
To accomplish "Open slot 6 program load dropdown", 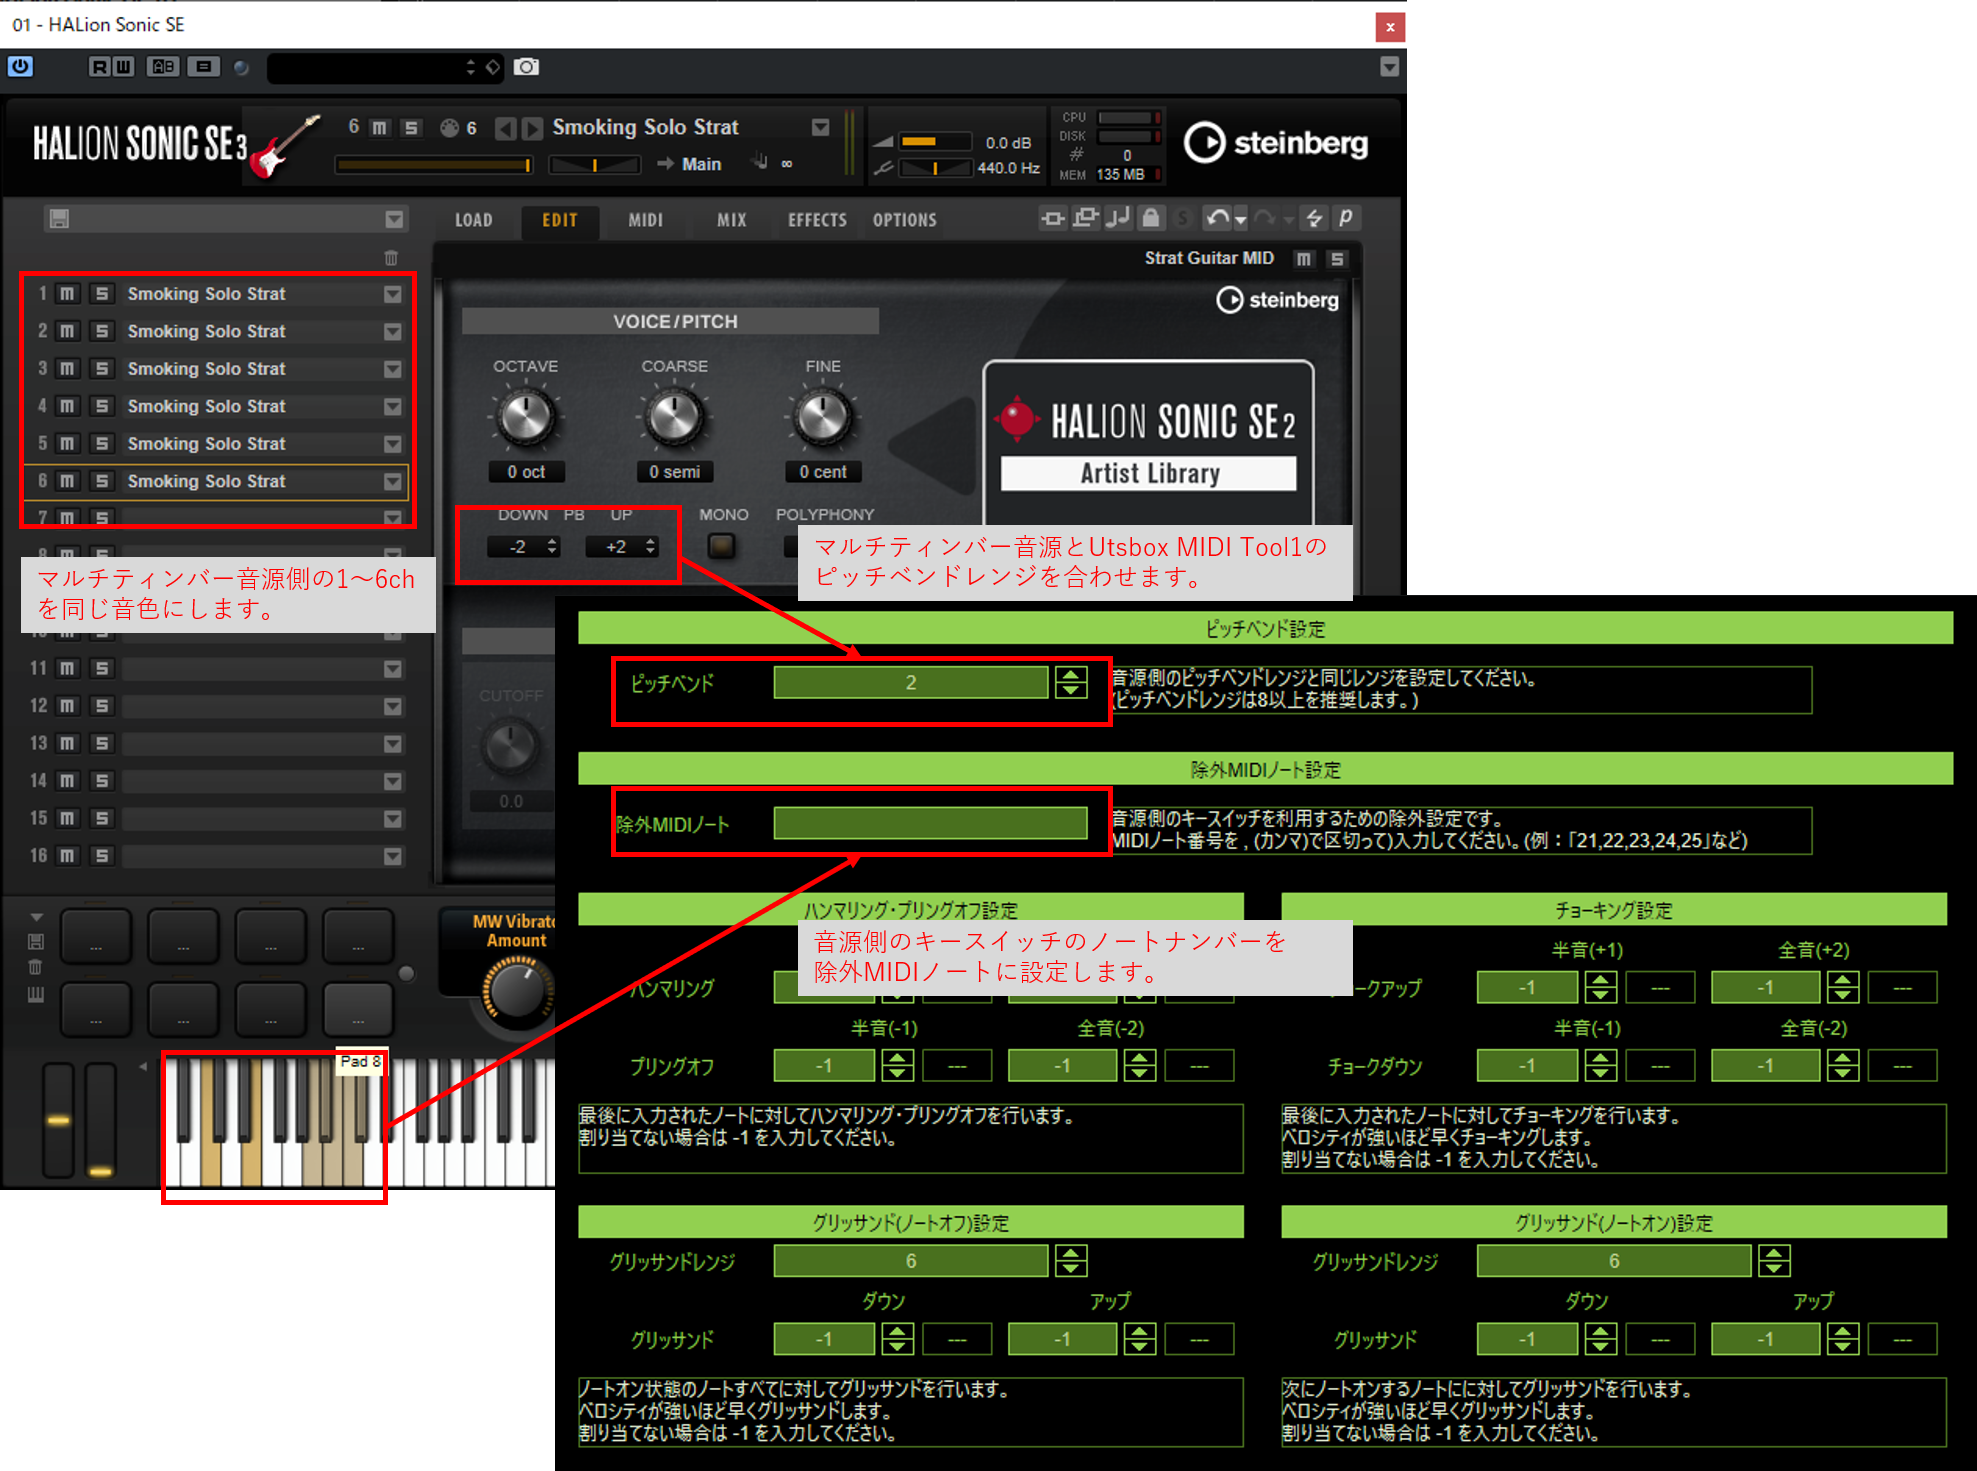I will [392, 482].
